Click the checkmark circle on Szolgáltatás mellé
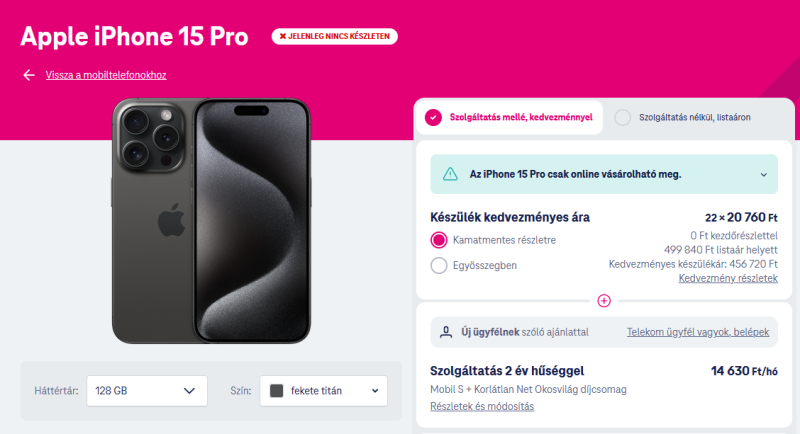 pos(433,117)
